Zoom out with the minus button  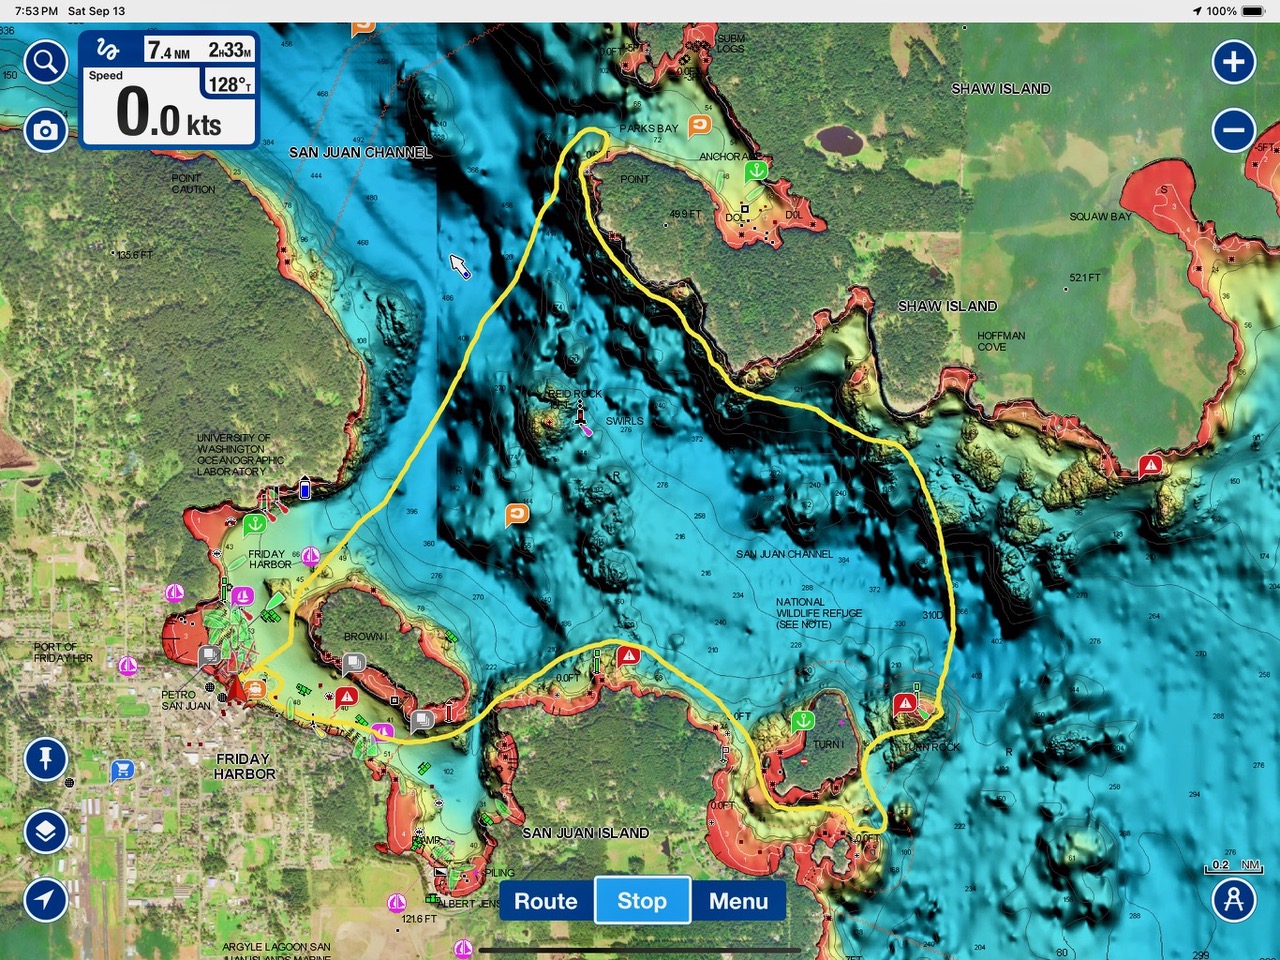pos(1233,130)
